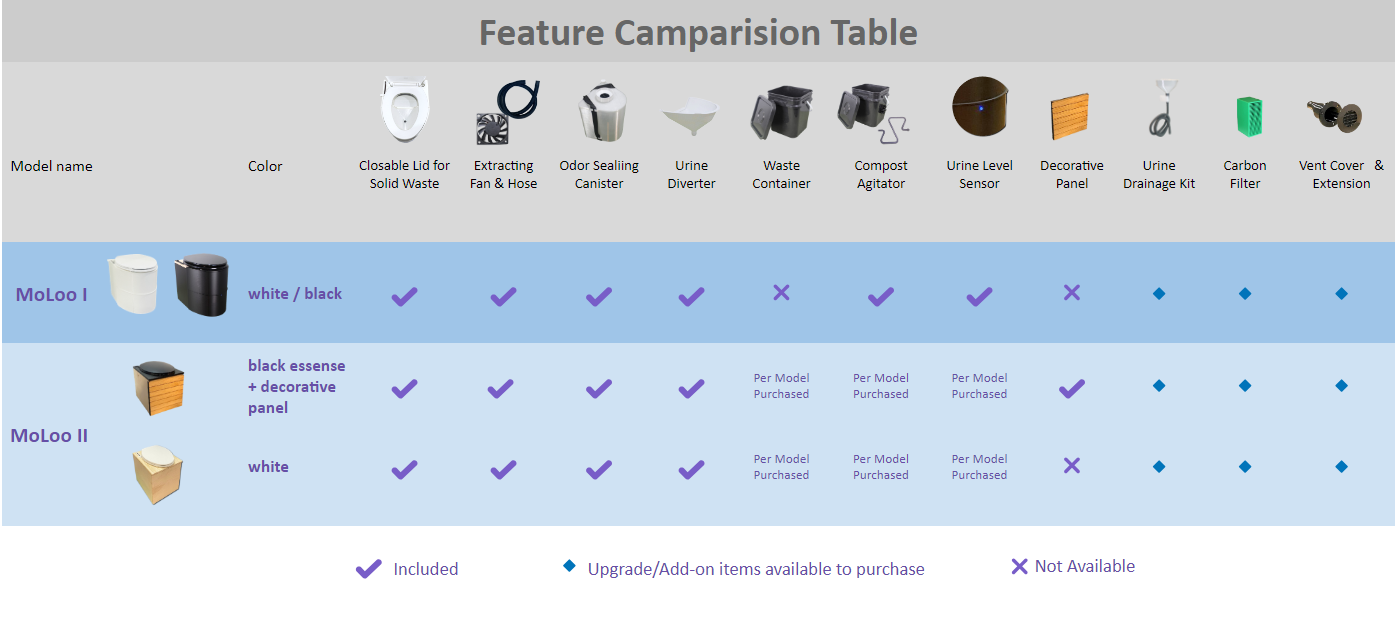Click the MoLoo I model name
The height and width of the screenshot is (618, 1395).
[51, 295]
